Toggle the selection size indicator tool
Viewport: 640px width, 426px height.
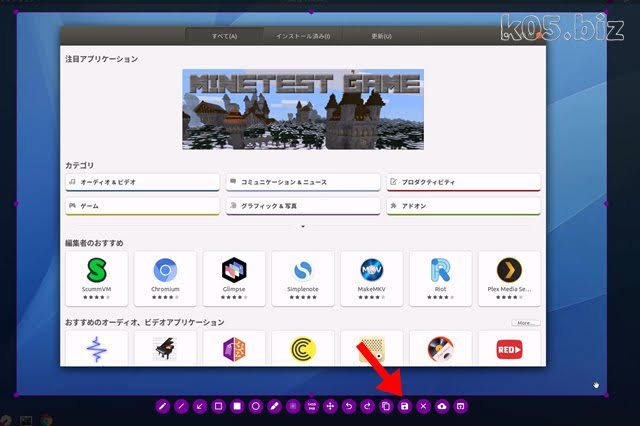(x=312, y=406)
